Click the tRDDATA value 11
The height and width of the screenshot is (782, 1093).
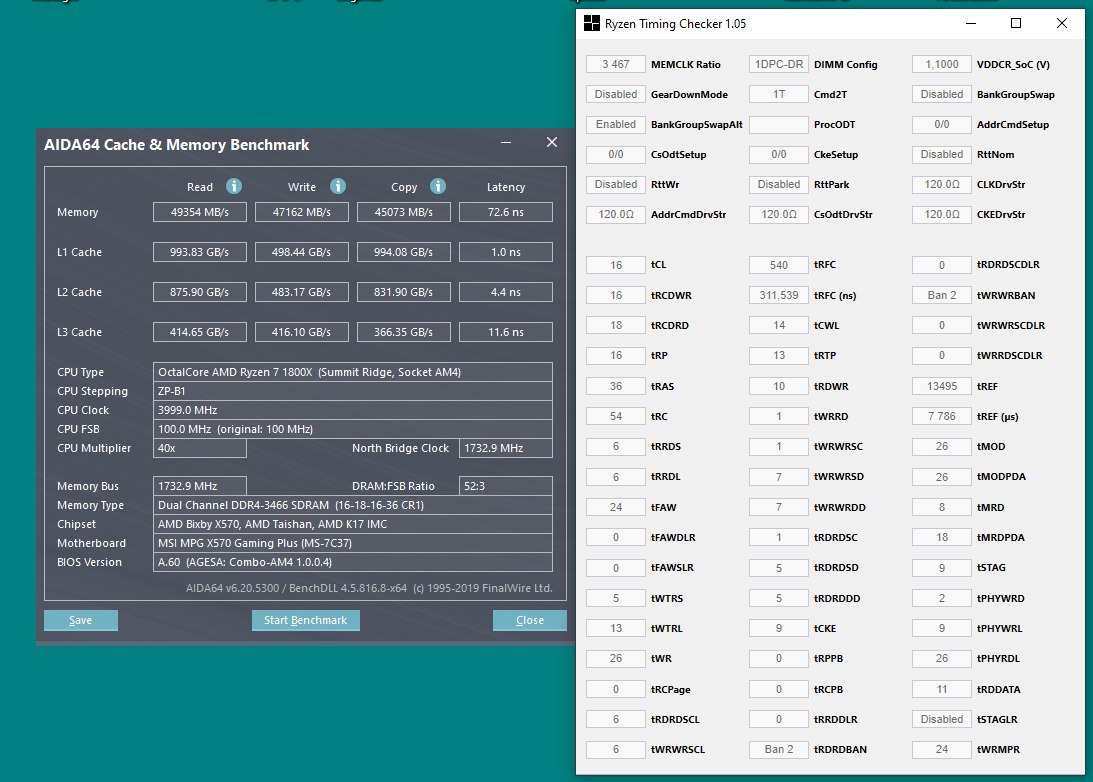942,689
